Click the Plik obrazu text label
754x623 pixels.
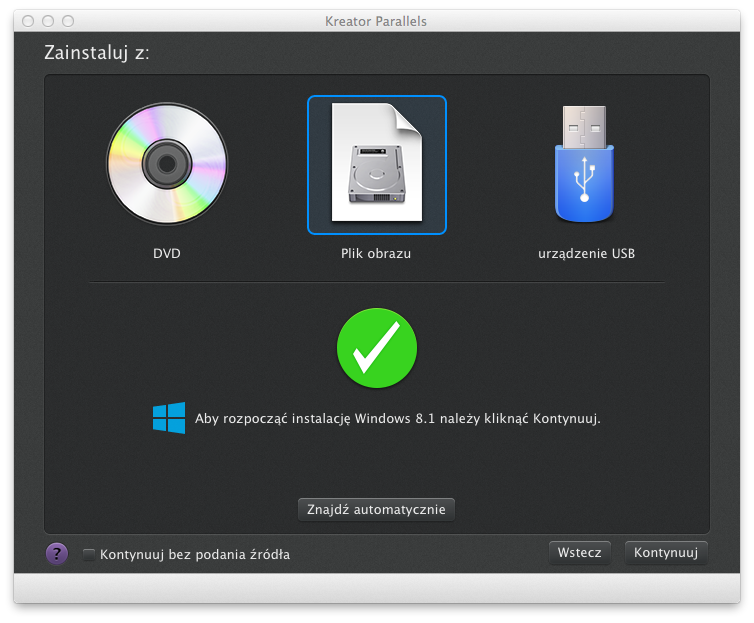click(376, 254)
